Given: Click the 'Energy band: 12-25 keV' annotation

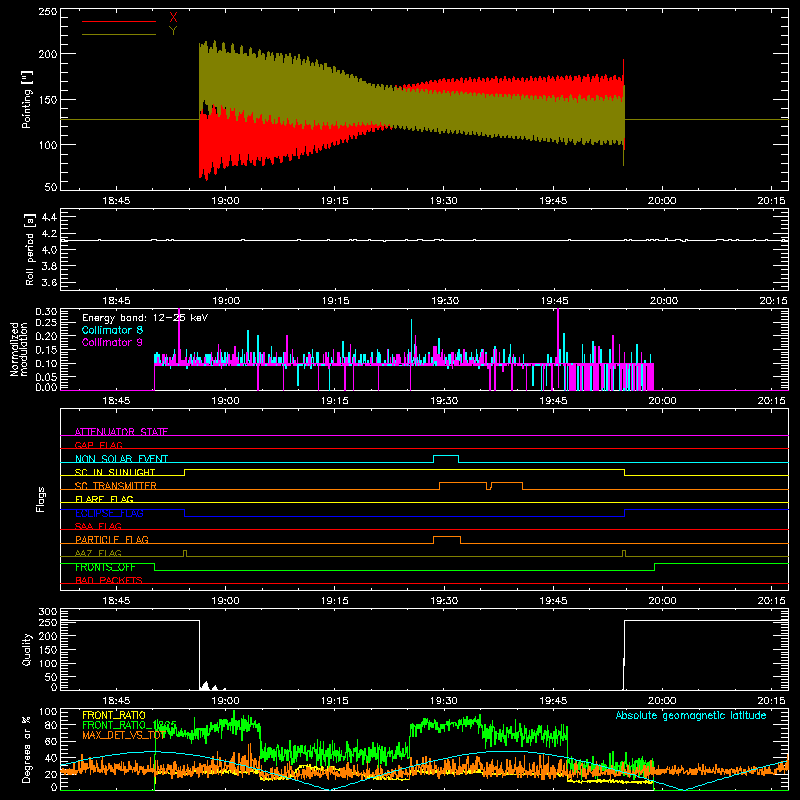Looking at the screenshot, I should [145, 318].
